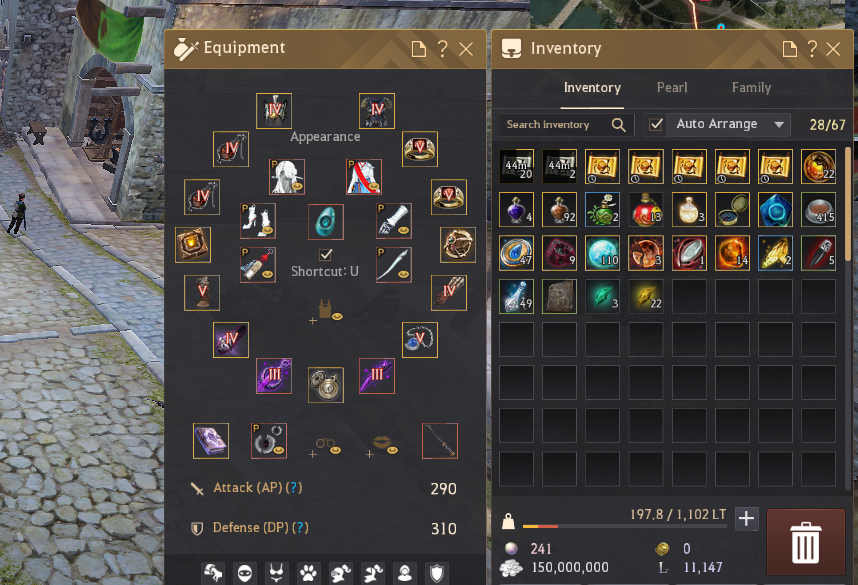Select the compass item in inventory

point(732,210)
